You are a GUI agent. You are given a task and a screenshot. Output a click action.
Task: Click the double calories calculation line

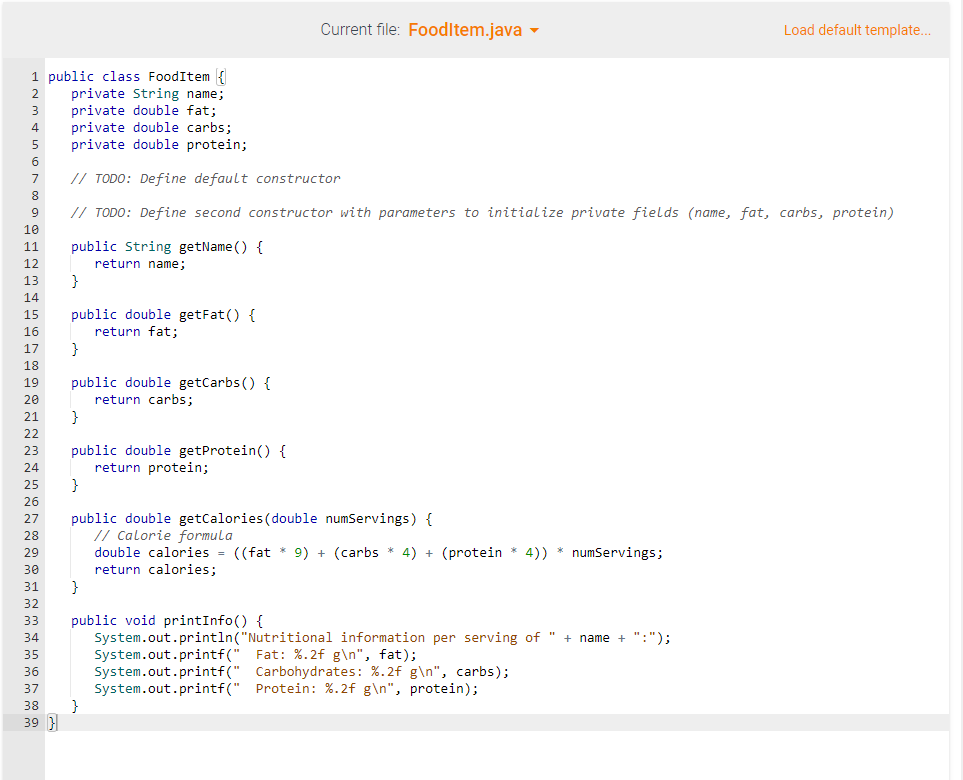coord(379,553)
